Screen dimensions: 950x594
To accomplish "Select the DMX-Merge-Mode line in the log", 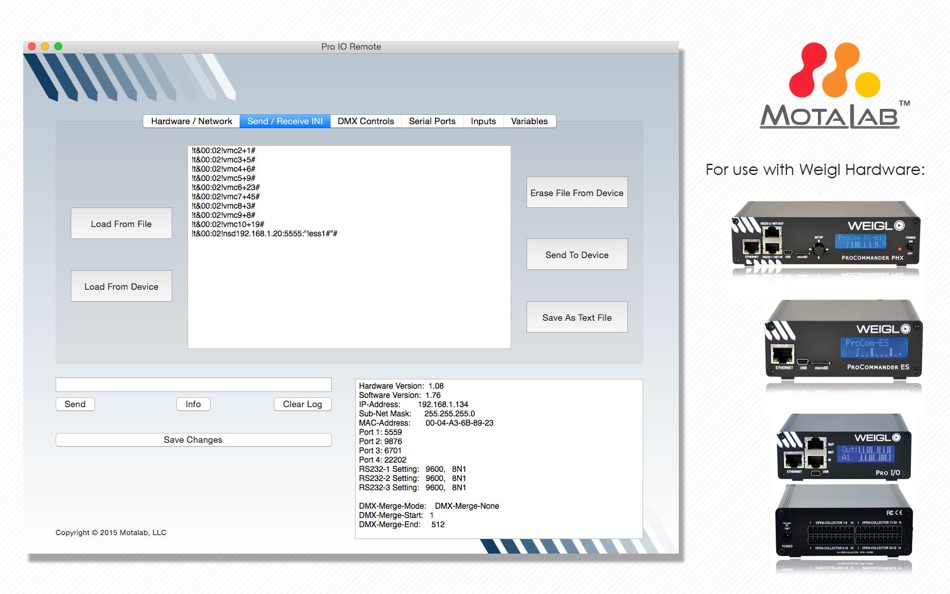I will (x=429, y=506).
